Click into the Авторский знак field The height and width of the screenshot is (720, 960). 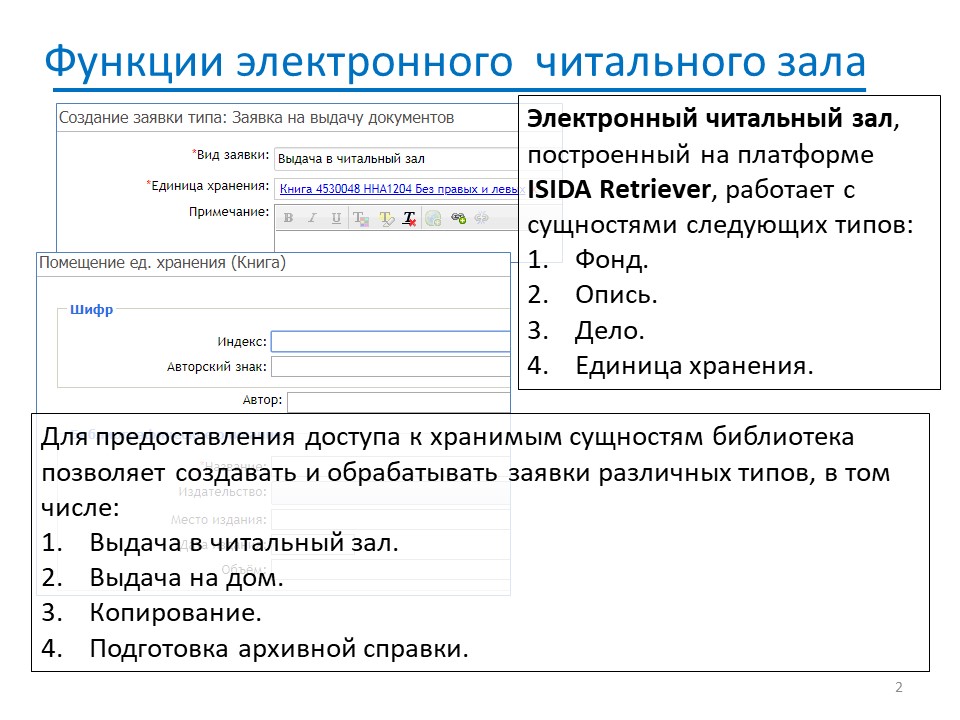tap(391, 367)
